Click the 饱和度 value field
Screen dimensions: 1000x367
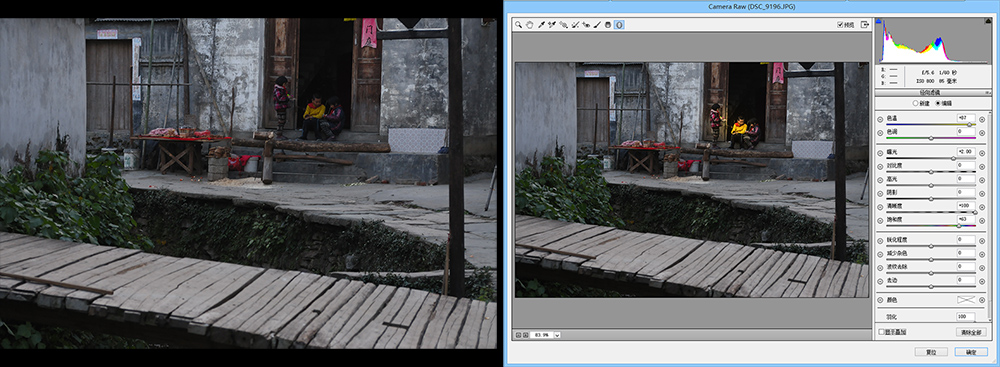pos(966,220)
